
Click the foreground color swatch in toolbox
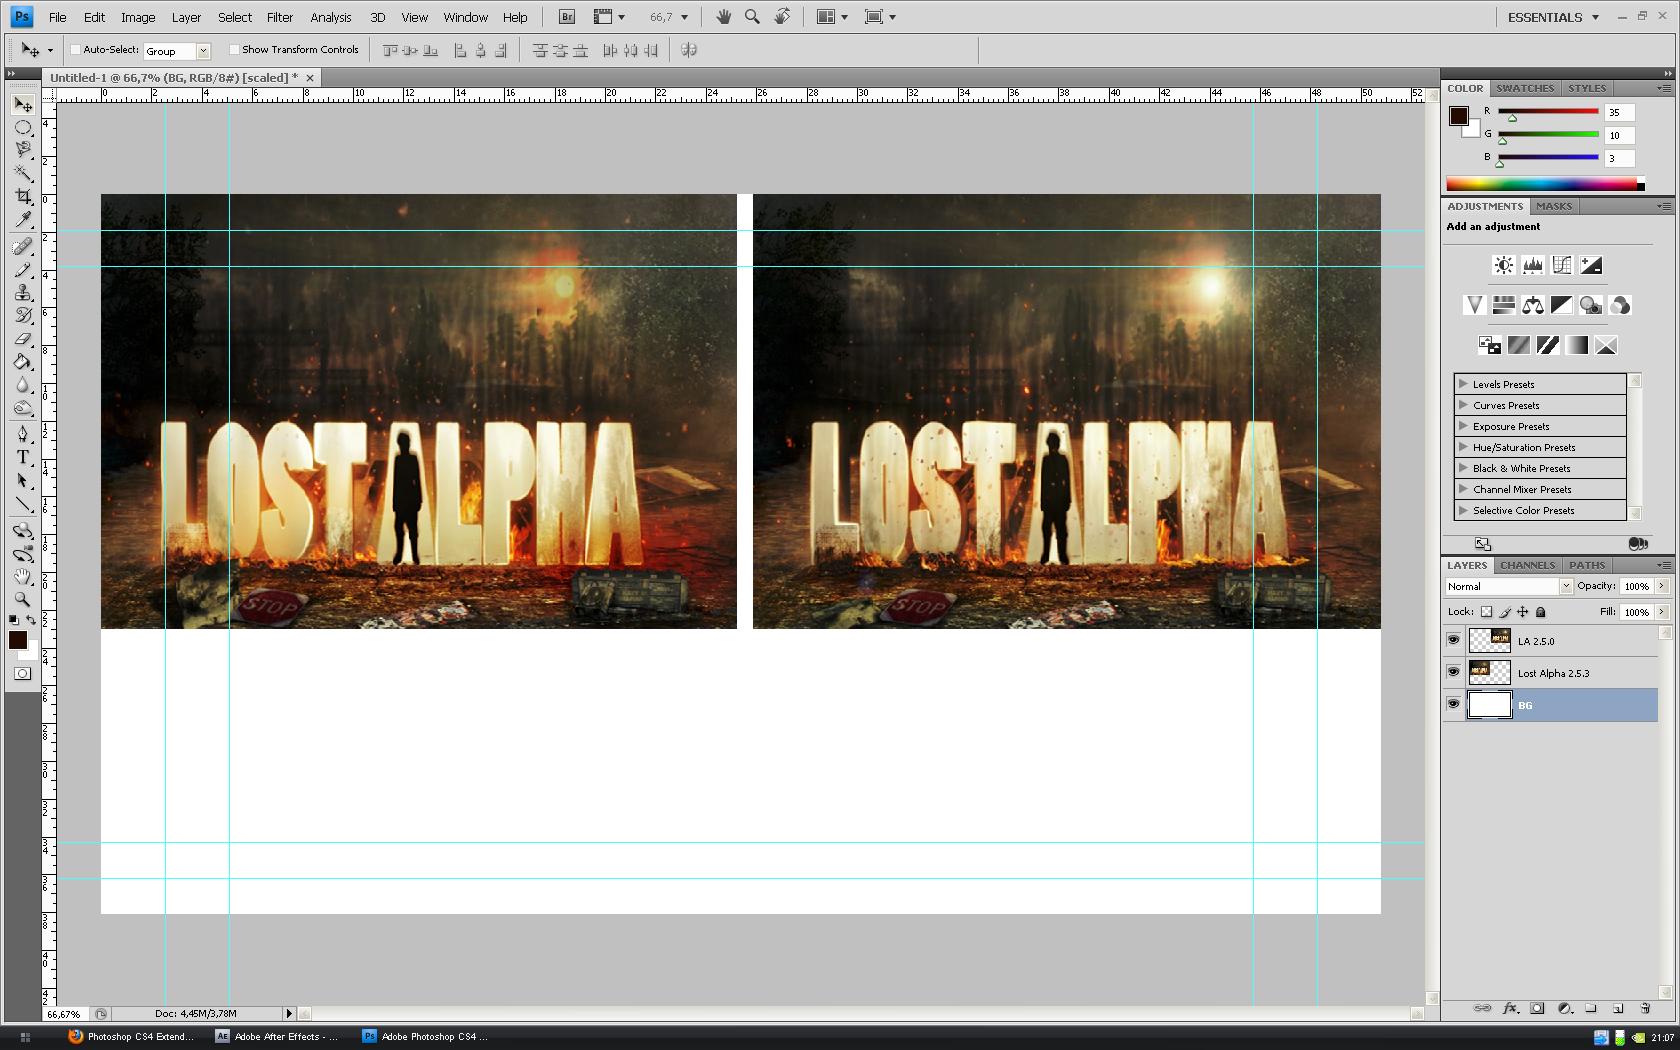(18, 640)
